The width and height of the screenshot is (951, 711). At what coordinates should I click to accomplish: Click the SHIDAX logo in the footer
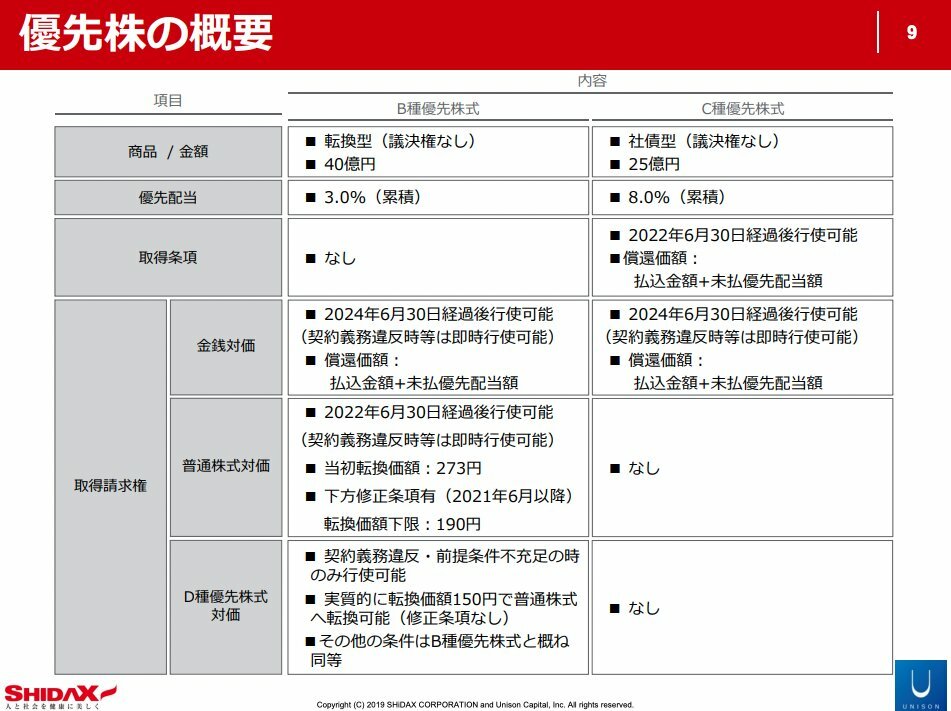pyautogui.click(x=60, y=696)
